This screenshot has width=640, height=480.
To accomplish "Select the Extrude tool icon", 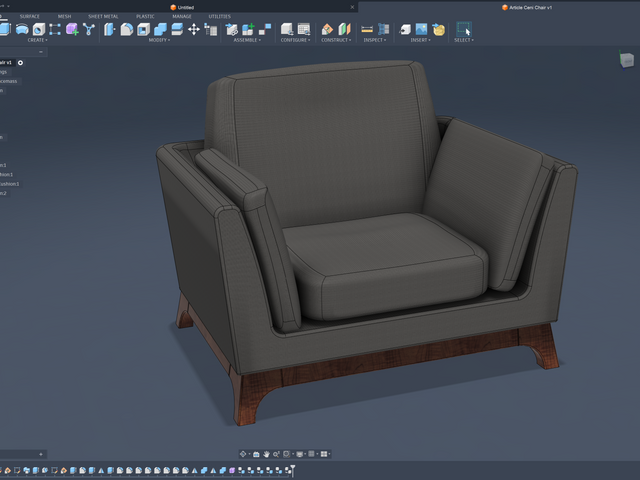I will coord(4,29).
